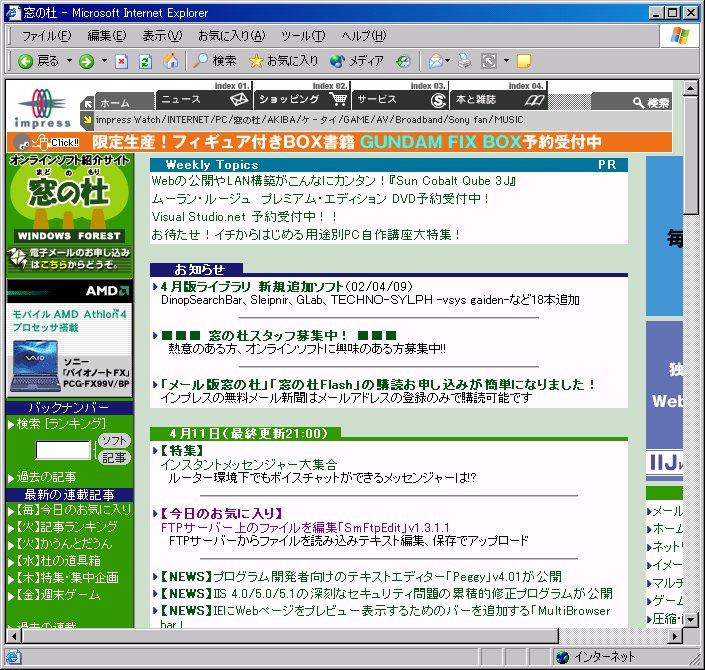Open 【火】かうんとだうん sidebar link

point(64,544)
